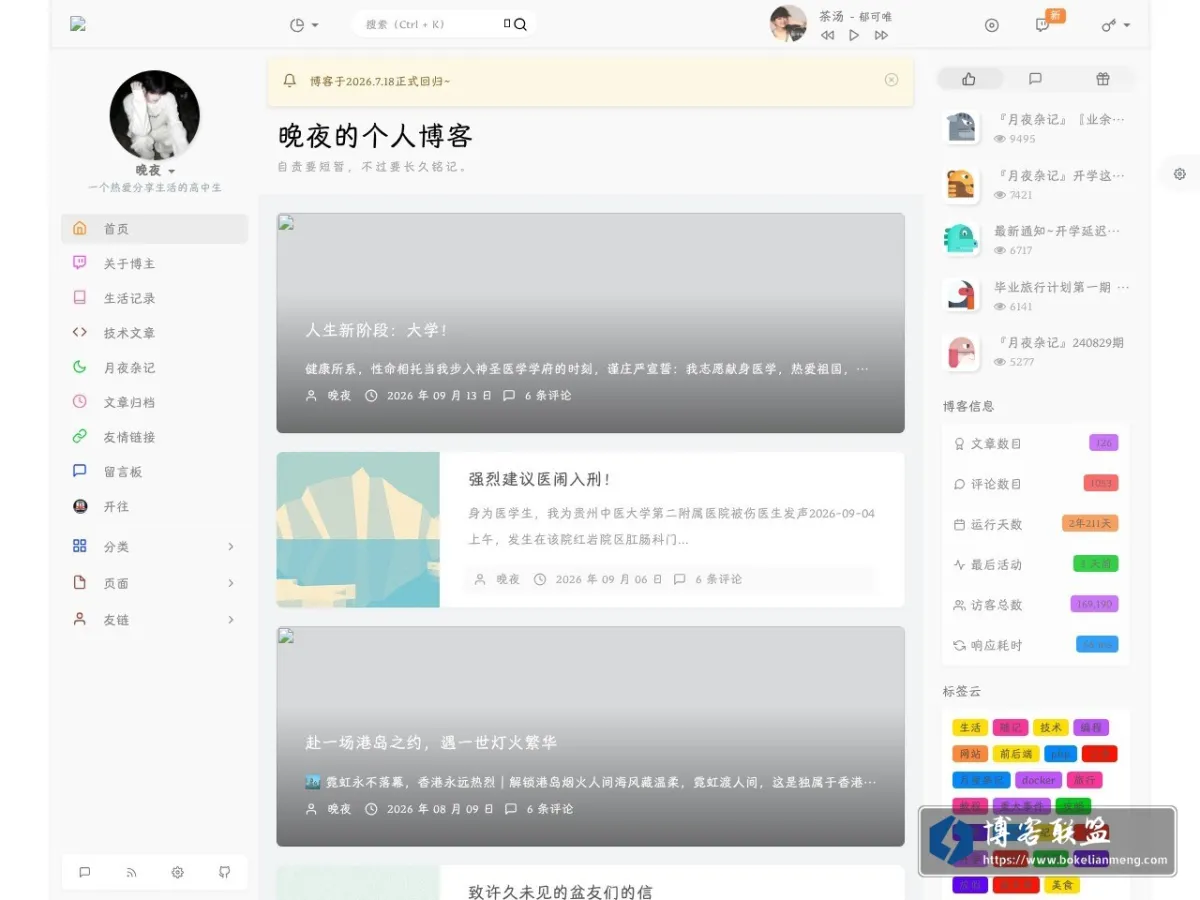Open the post 人生新阶段：大学！

click(x=376, y=330)
